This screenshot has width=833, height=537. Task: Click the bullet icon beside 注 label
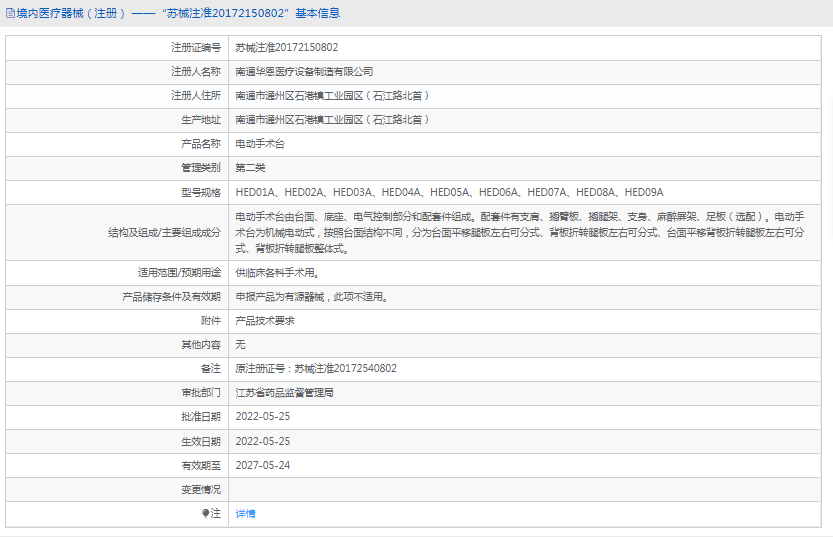[x=206, y=513]
